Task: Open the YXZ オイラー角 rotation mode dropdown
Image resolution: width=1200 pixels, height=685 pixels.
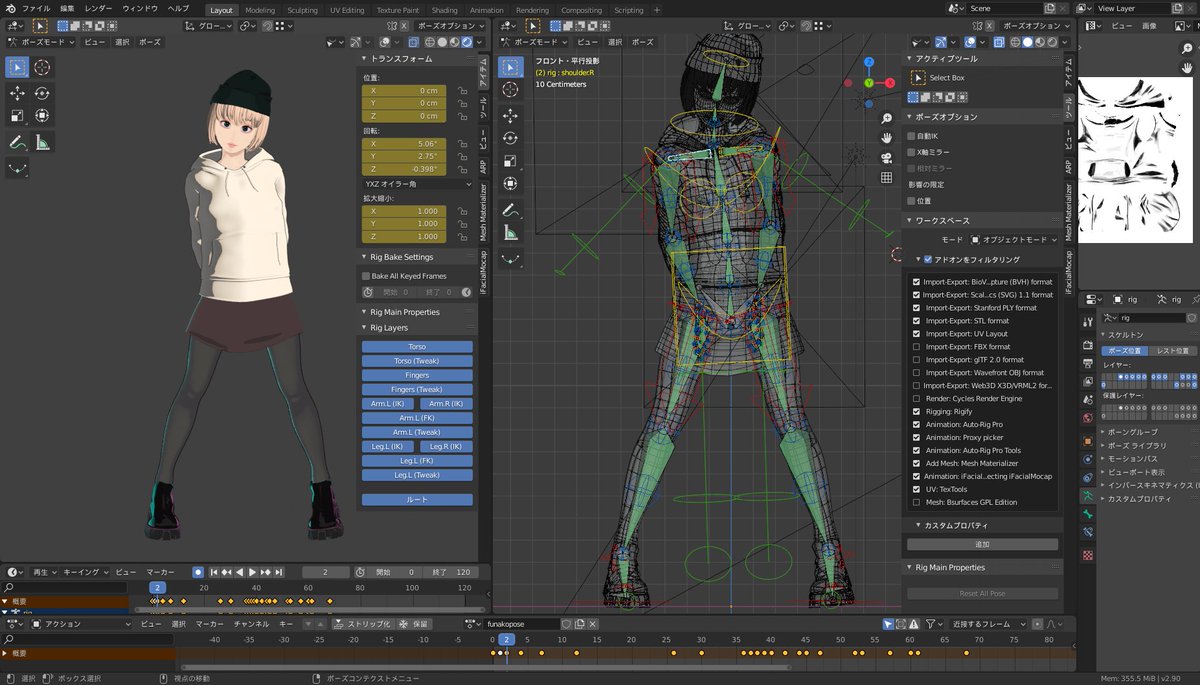Action: [417, 184]
